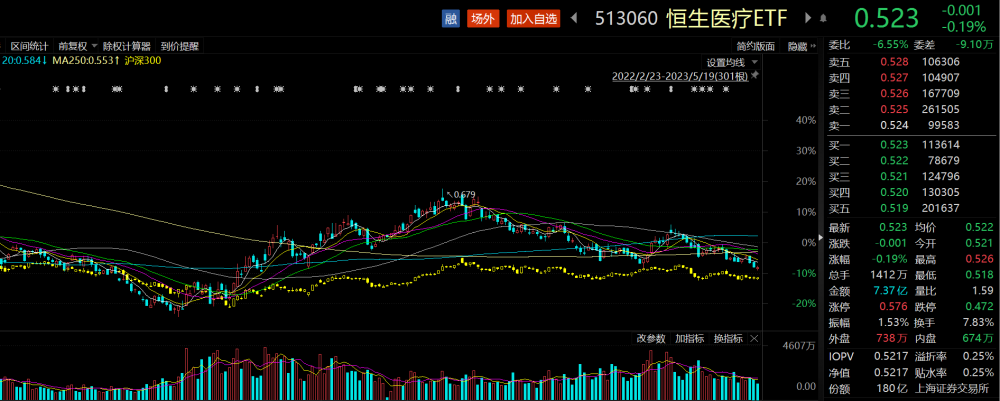Open the 前复权 adjustment dropdown

click(73, 46)
